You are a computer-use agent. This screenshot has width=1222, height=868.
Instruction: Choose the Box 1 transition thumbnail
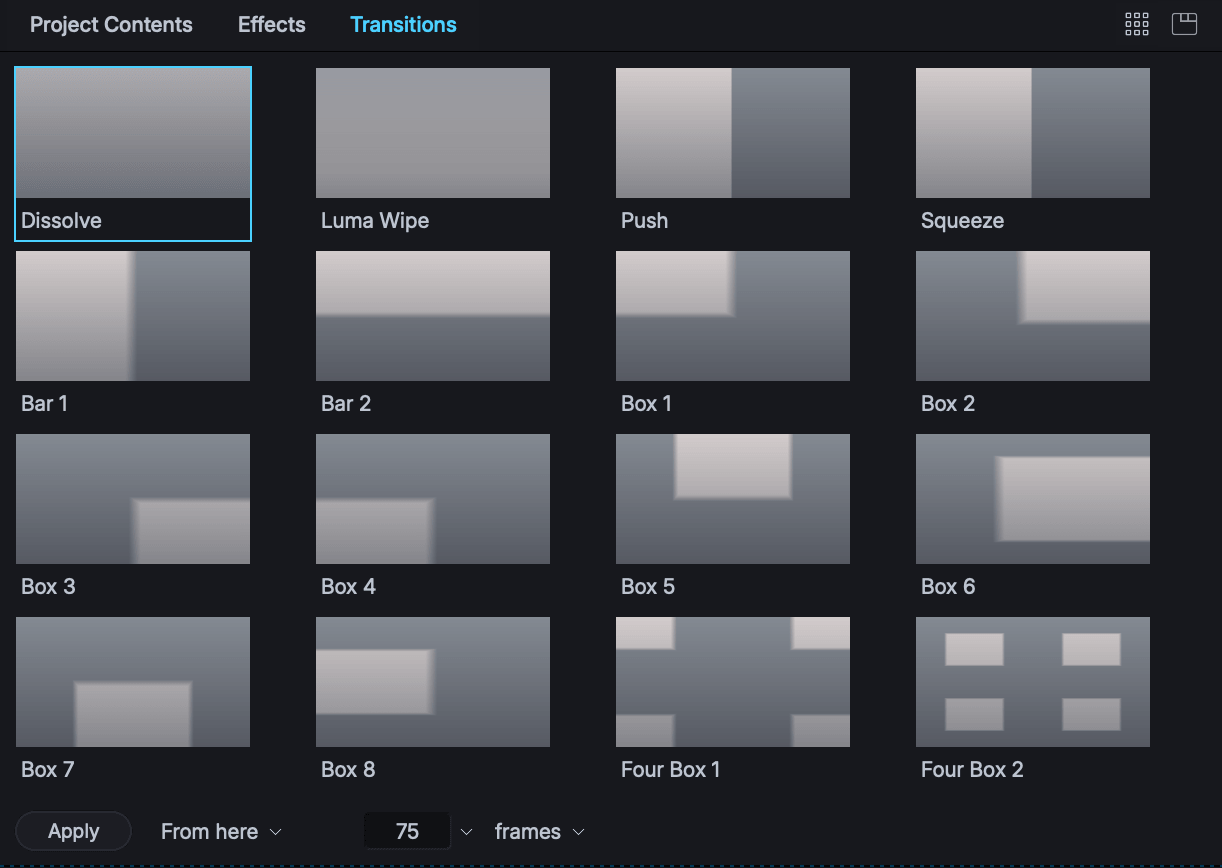tap(733, 316)
